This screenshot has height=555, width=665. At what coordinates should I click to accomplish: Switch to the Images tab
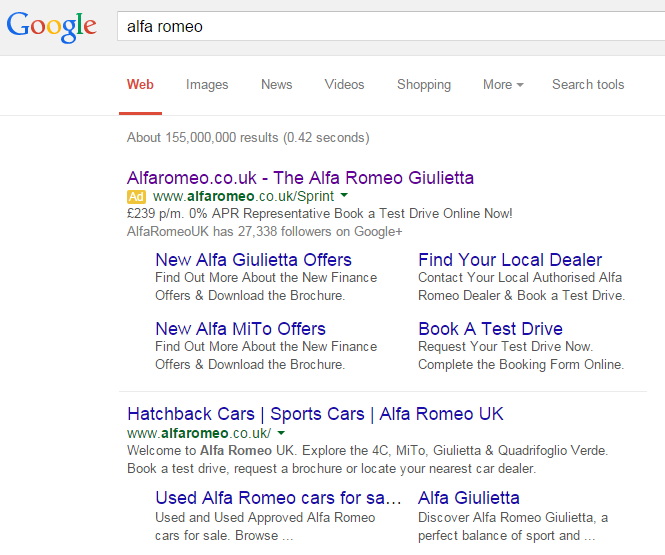(x=207, y=85)
